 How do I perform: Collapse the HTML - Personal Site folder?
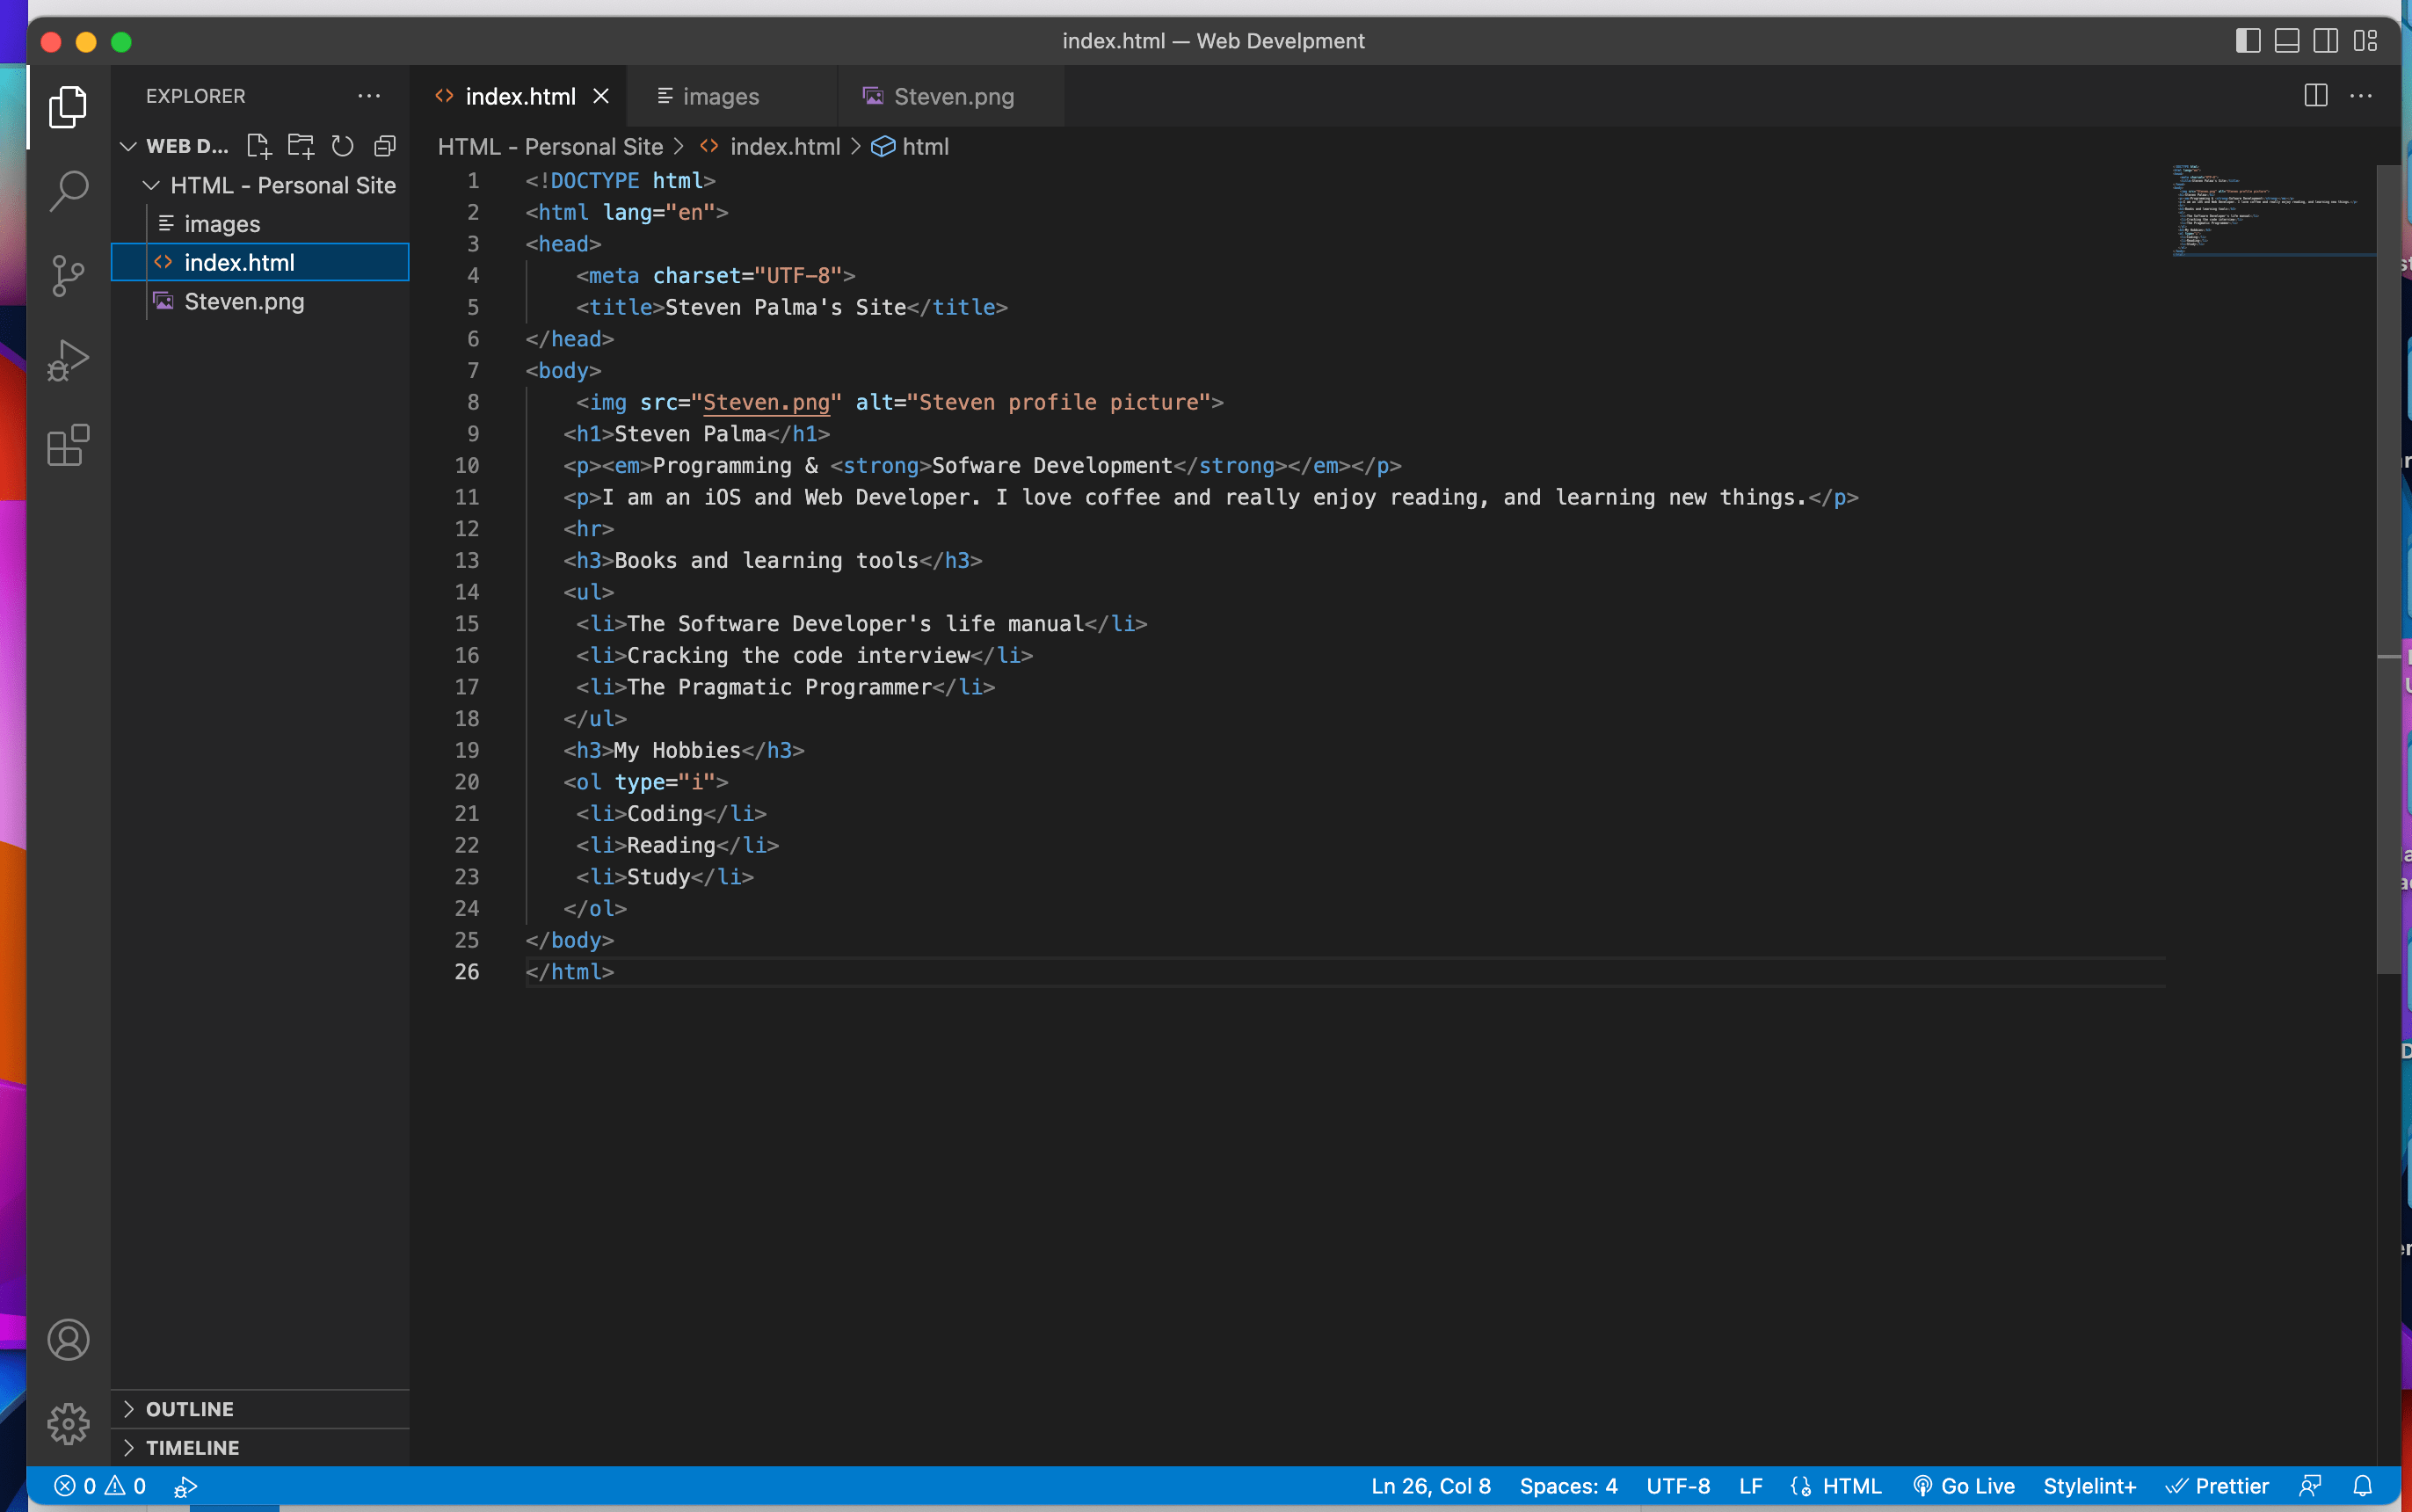pyautogui.click(x=152, y=185)
